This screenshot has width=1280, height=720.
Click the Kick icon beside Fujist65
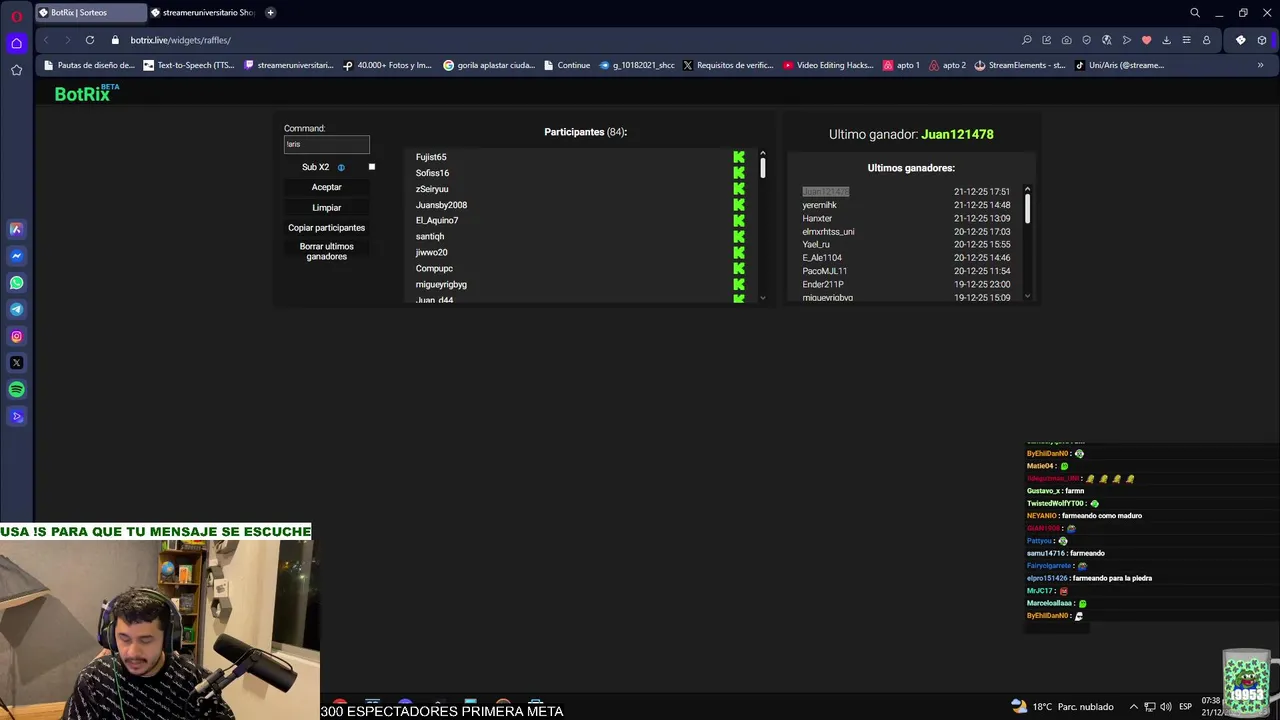point(739,157)
